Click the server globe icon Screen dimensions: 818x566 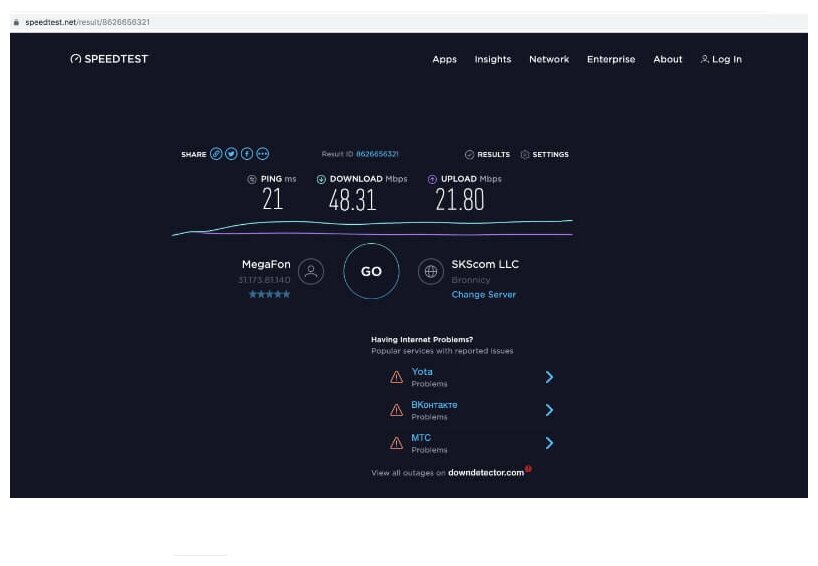tap(431, 271)
